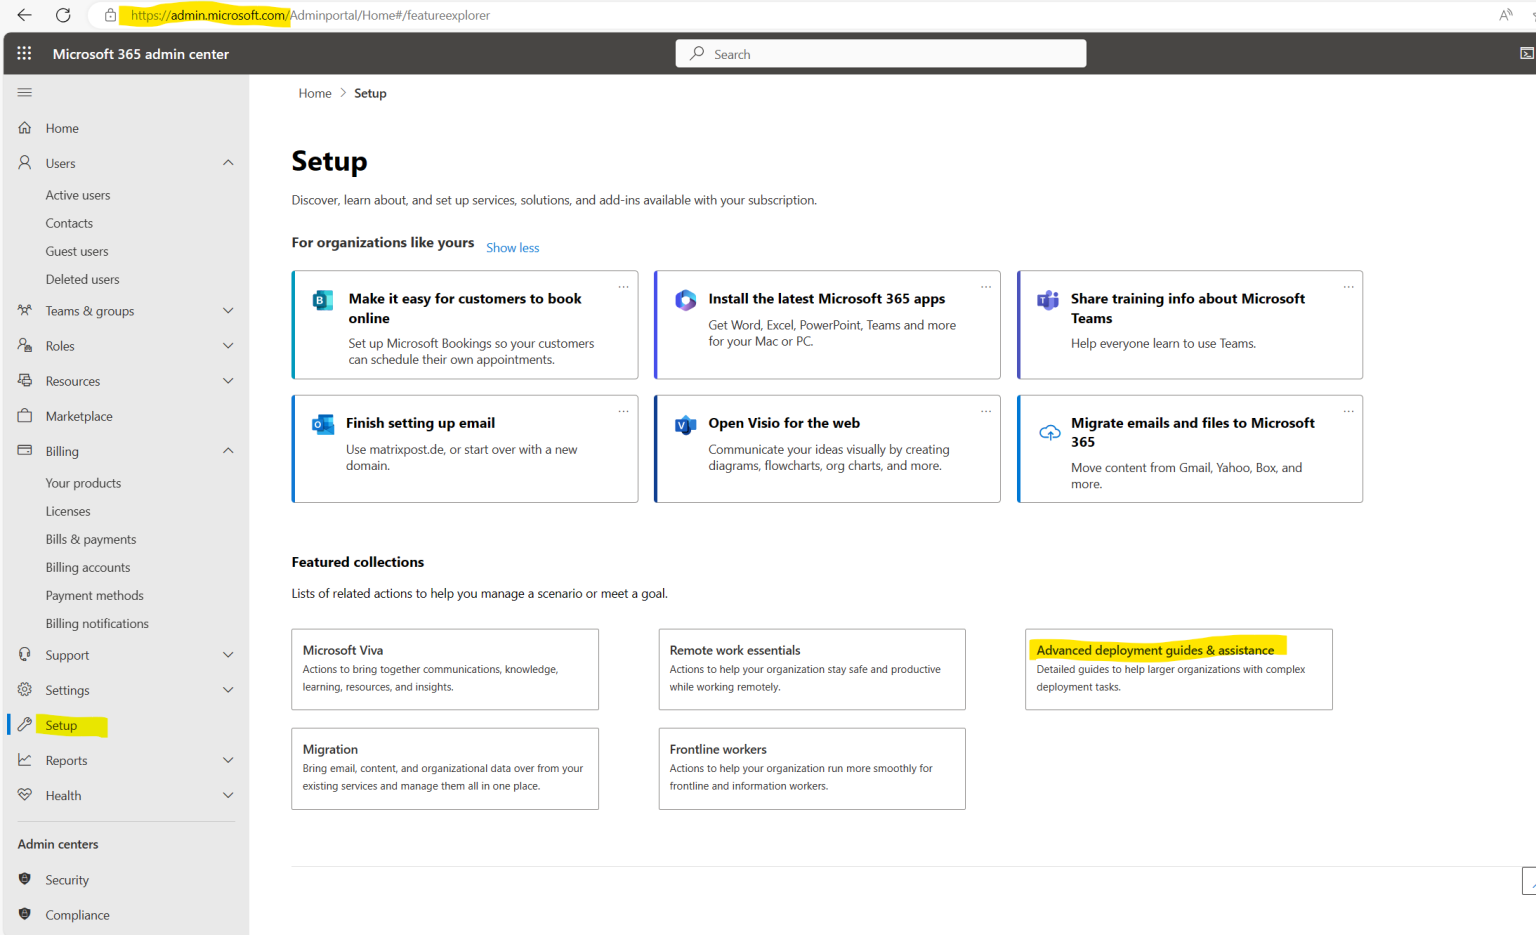
Task: Go to Setup in the sidebar
Action: [x=61, y=725]
